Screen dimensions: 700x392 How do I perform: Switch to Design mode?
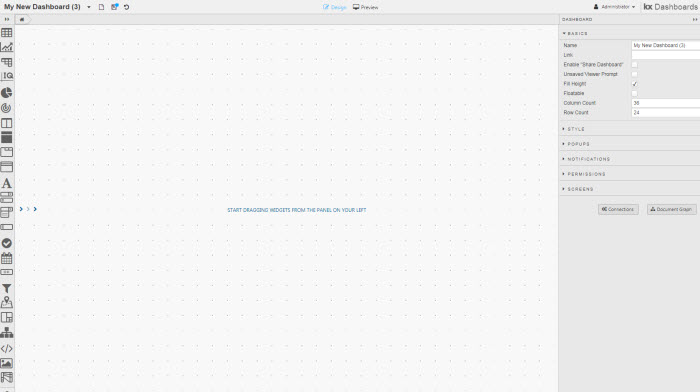tap(335, 7)
